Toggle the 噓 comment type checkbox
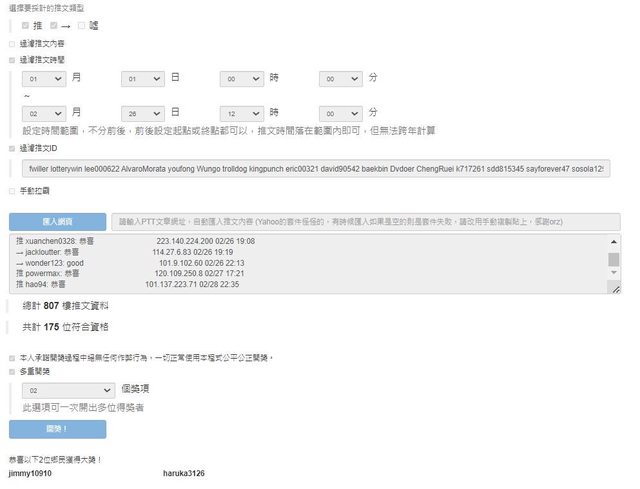Viewport: 640px width, 489px height. [x=81, y=25]
